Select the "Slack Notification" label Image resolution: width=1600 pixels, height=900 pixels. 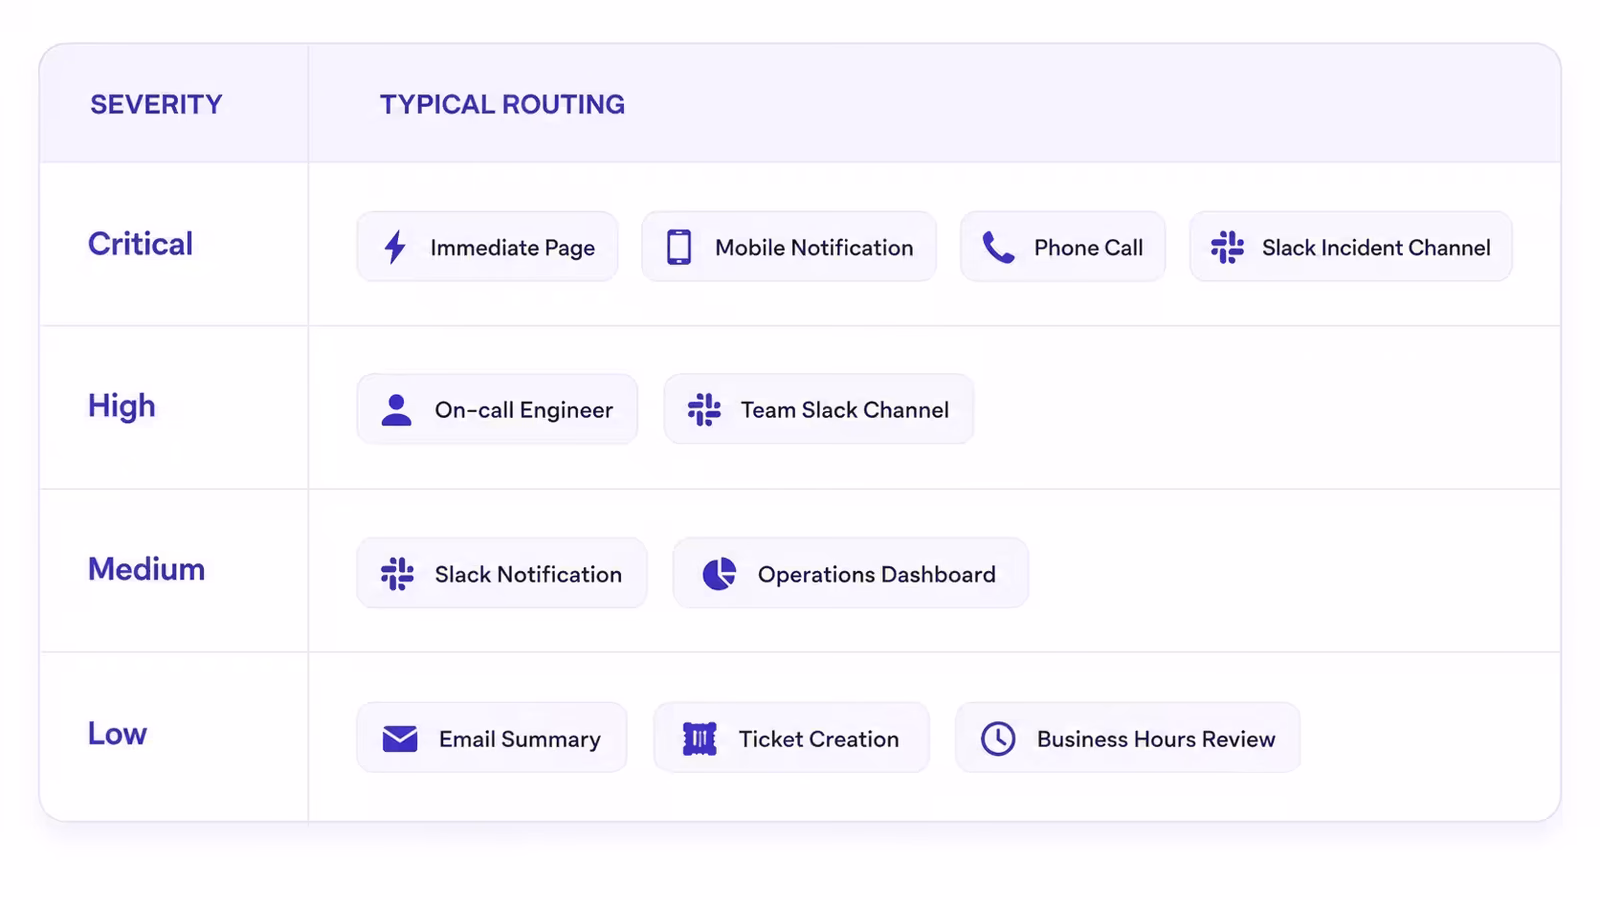[528, 574]
